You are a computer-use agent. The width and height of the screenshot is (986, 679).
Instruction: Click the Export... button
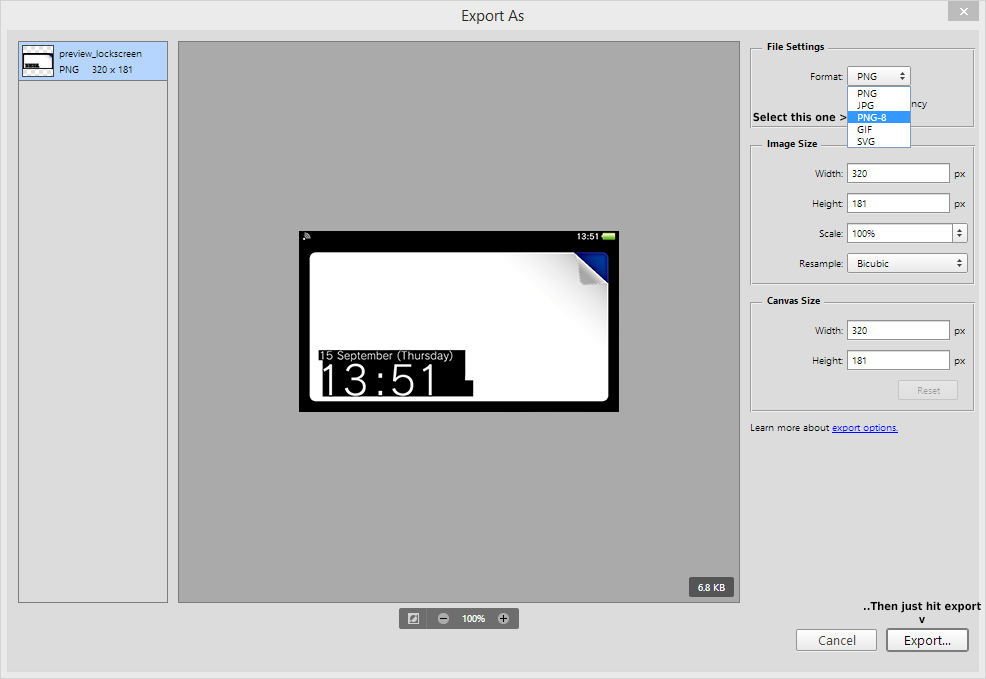pyautogui.click(x=927, y=640)
